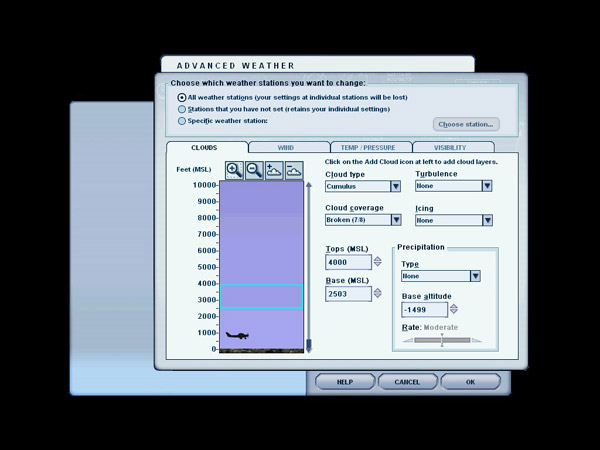Open the Turbulence dropdown
Image resolution: width=600 pixels, height=450 pixels.
454,186
